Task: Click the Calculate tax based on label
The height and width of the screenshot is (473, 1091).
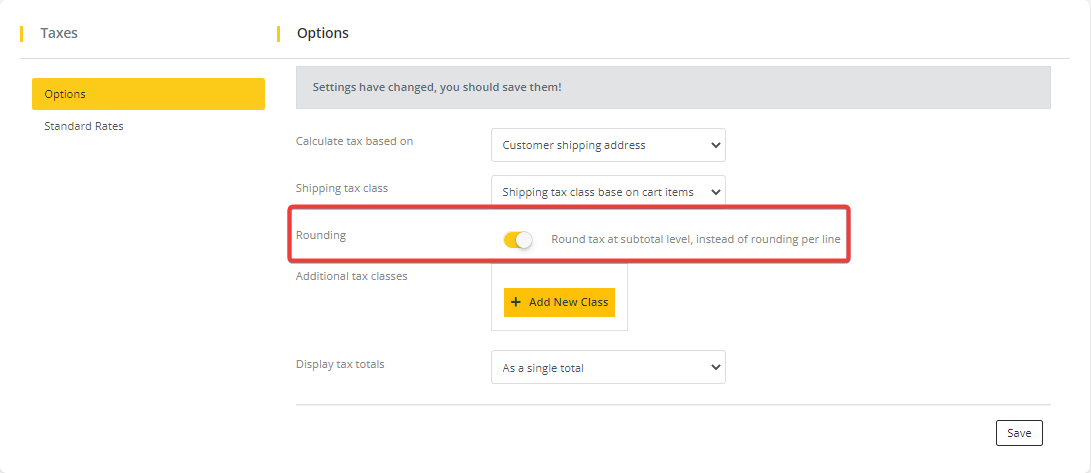Action: pos(354,141)
